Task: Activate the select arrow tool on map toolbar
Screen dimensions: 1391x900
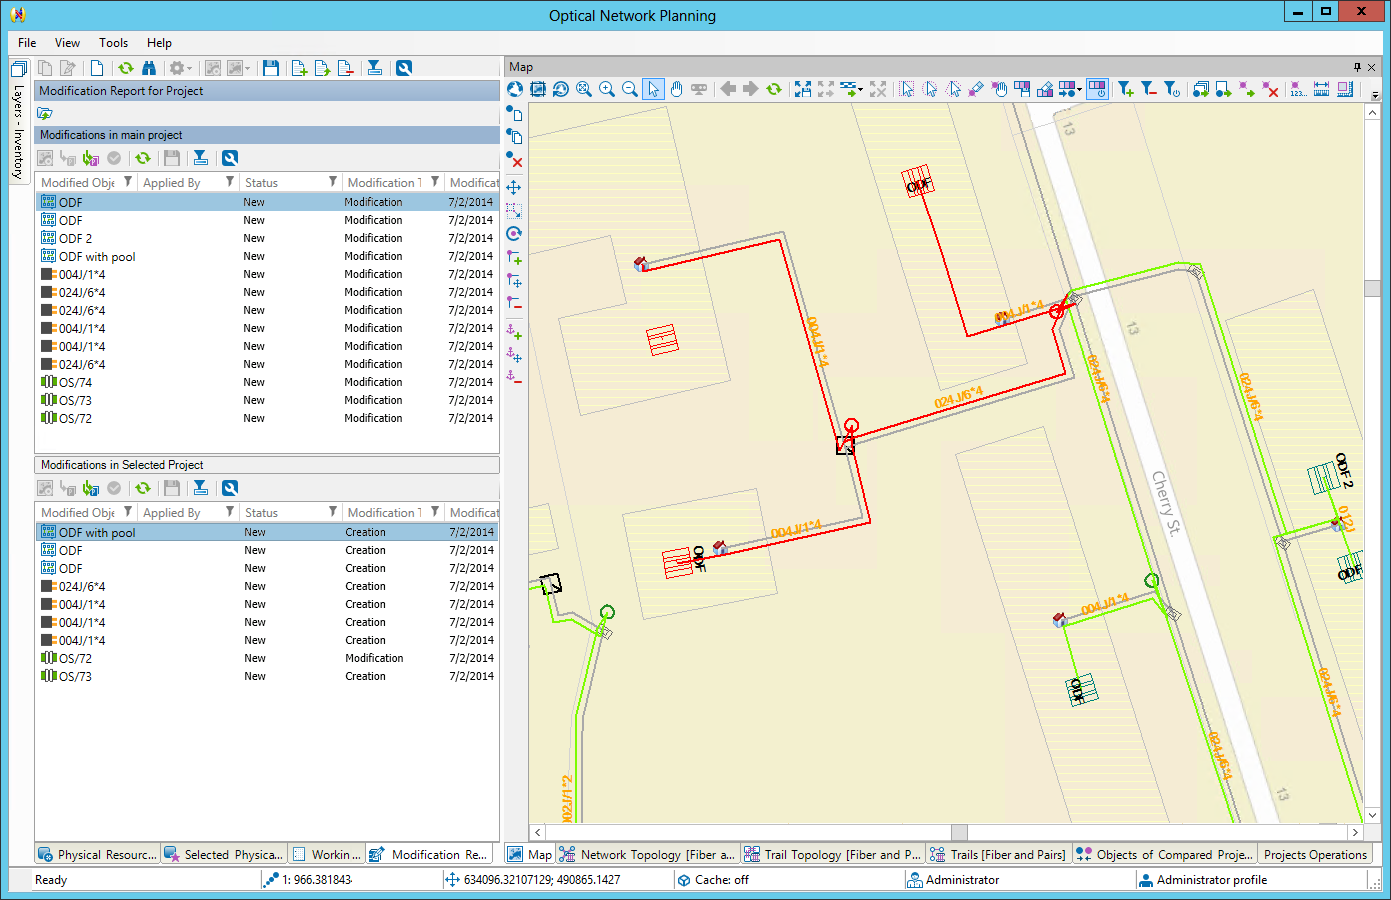Action: [x=653, y=89]
